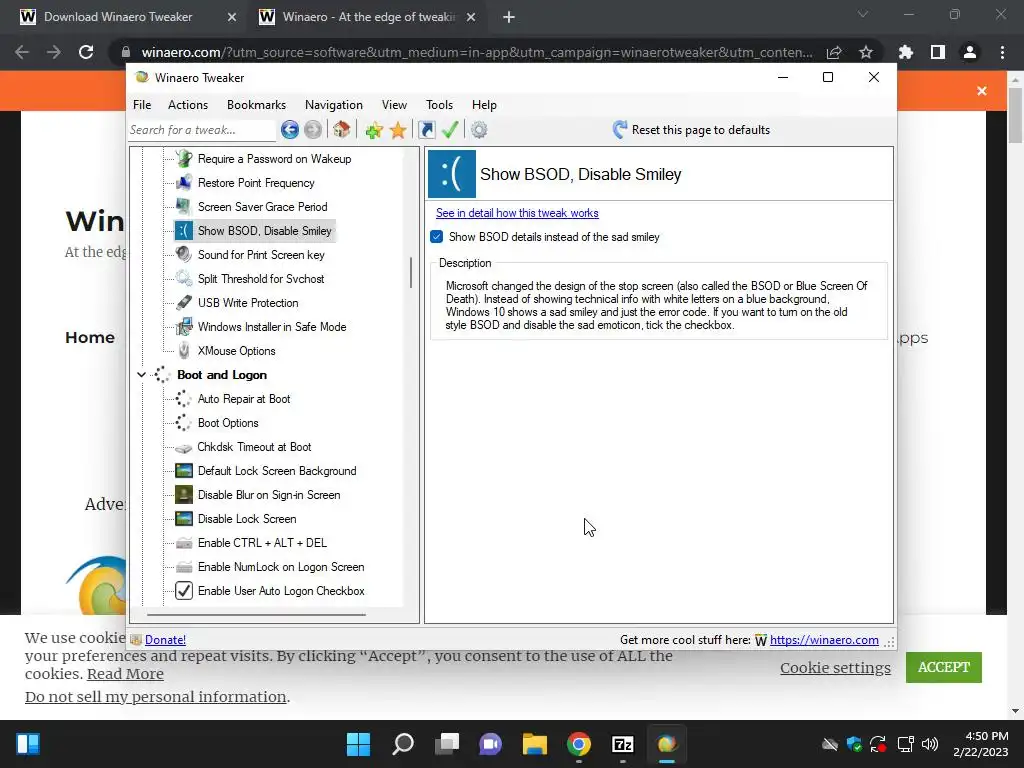Uncheck Show BSOD details instead of sad smiley

coord(437,236)
